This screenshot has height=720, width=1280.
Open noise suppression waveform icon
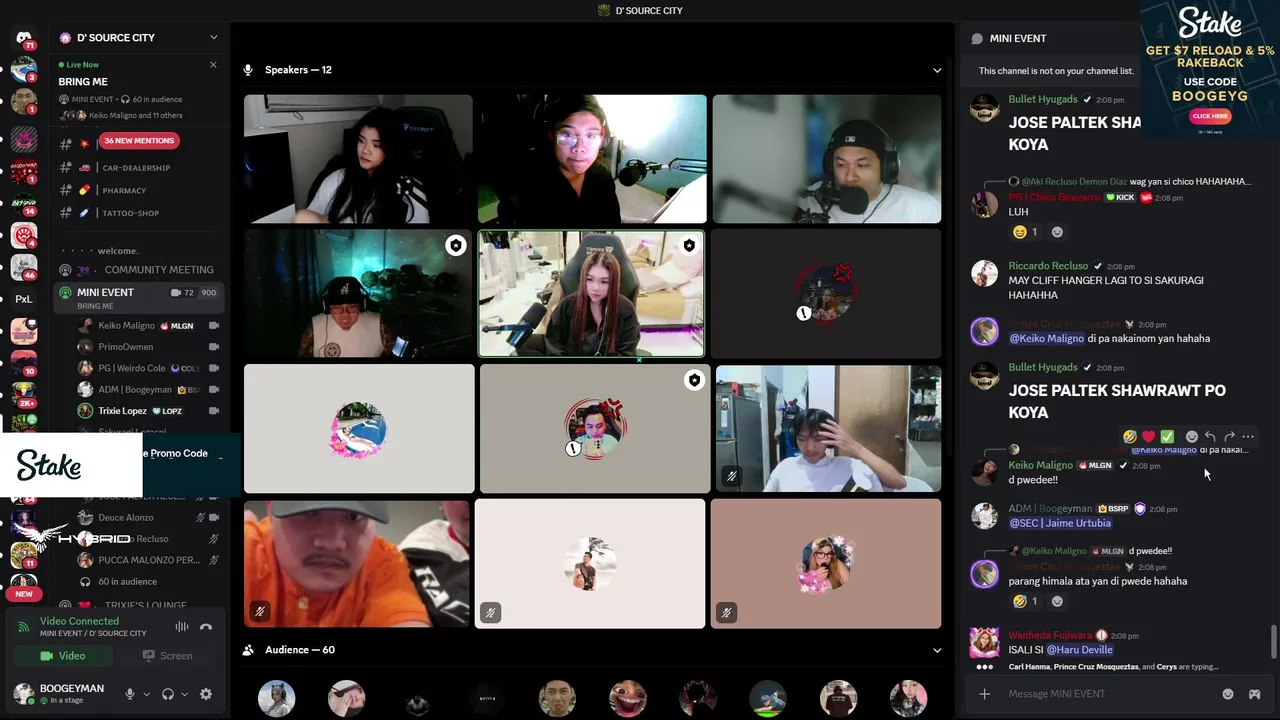pyautogui.click(x=182, y=627)
